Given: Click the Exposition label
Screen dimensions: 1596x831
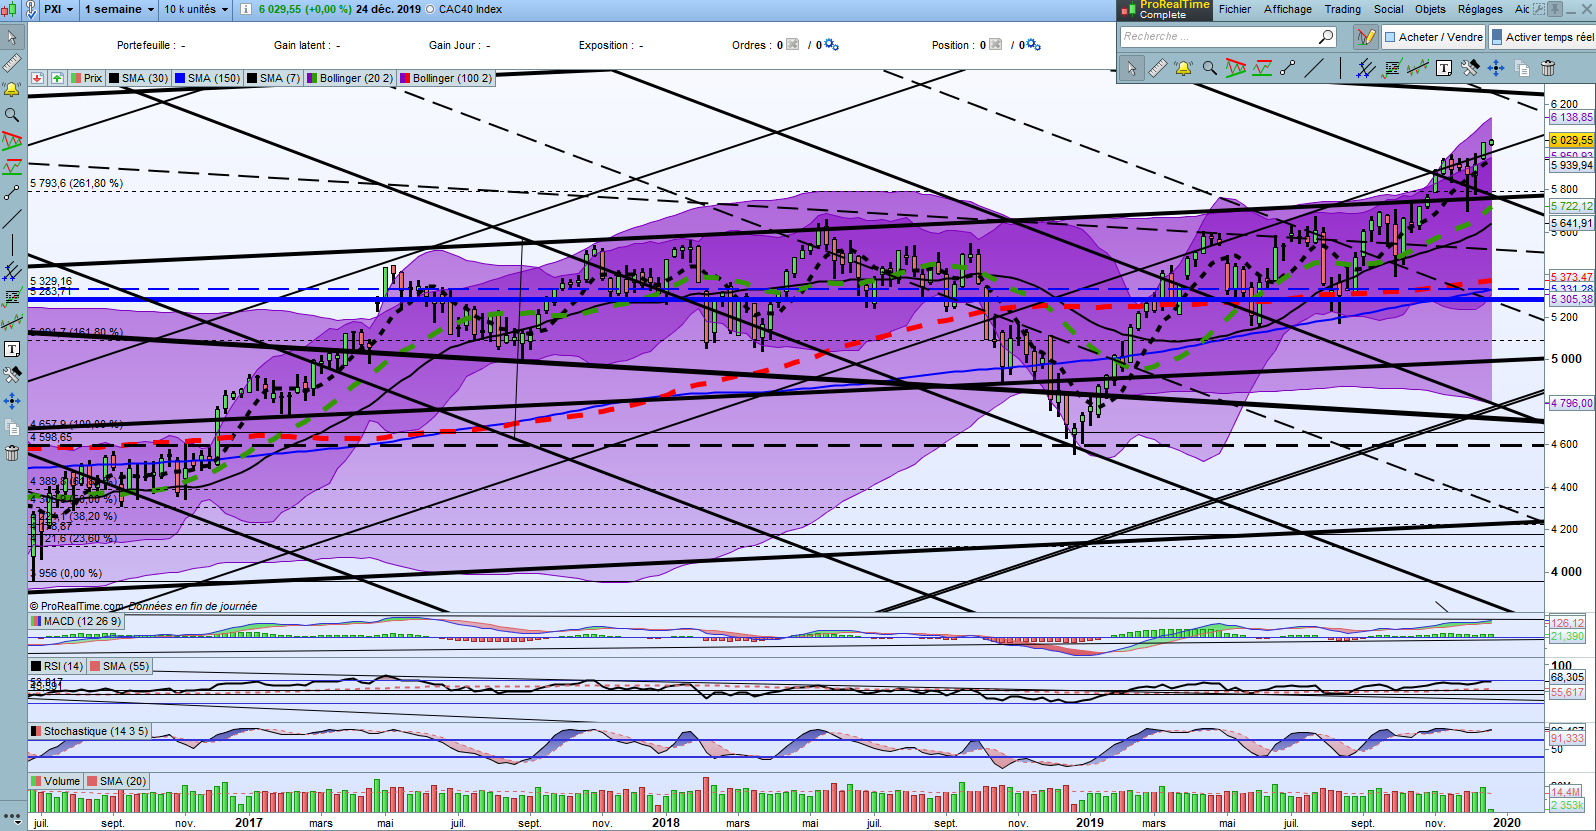Looking at the screenshot, I should point(607,45).
